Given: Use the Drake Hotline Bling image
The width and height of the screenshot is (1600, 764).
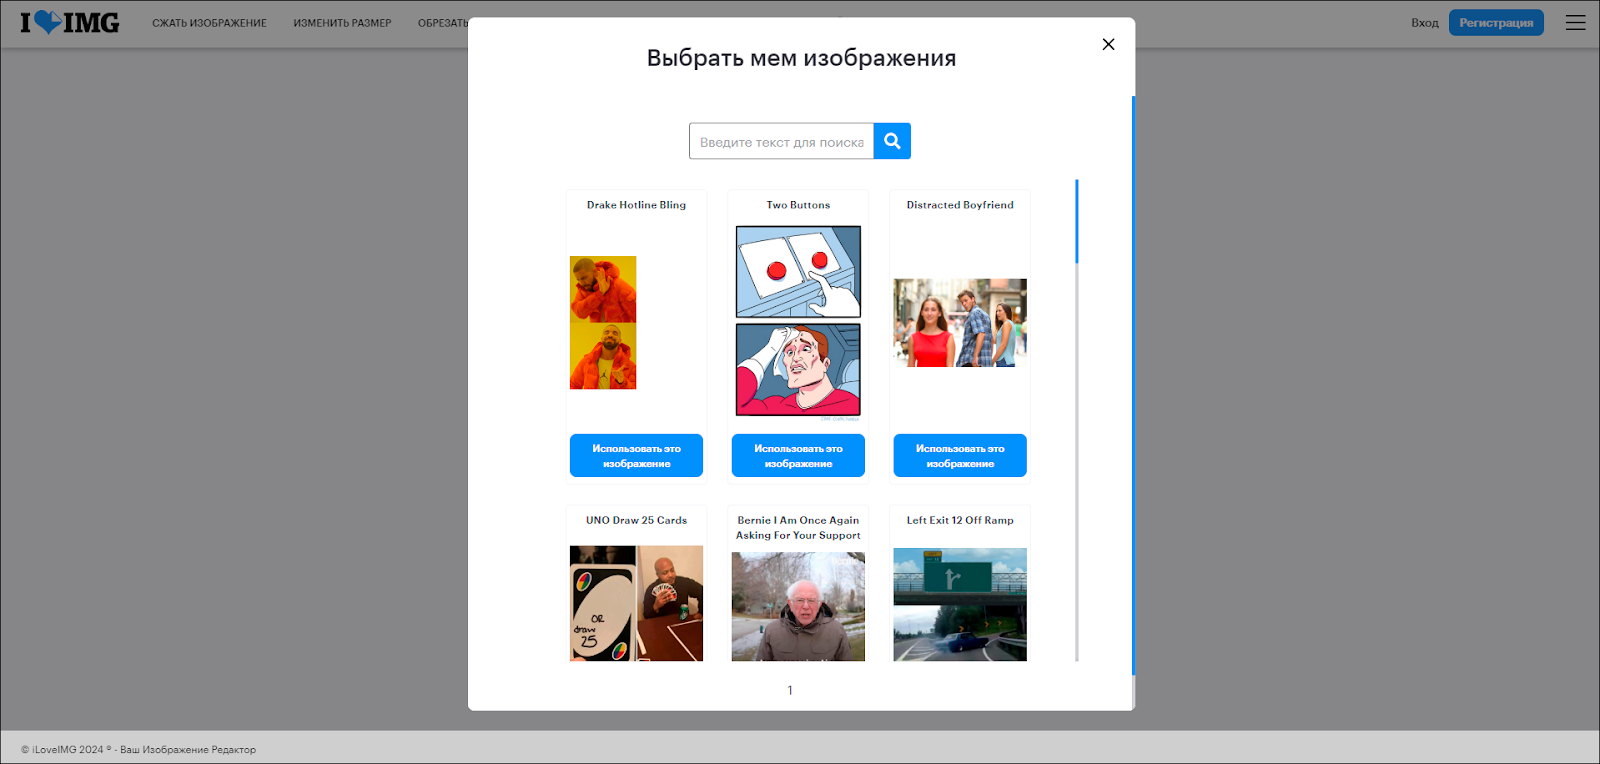Looking at the screenshot, I should click(636, 456).
